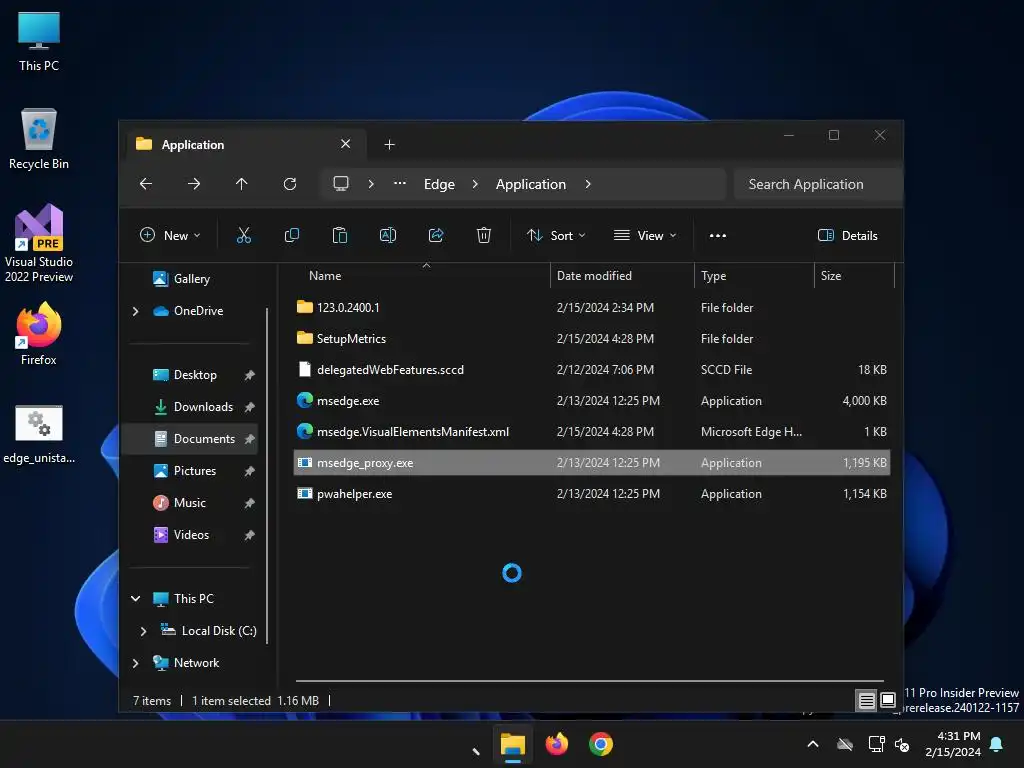The image size is (1024, 768).
Task: Unpin Pictures using its pin icon
Action: [x=249, y=472]
